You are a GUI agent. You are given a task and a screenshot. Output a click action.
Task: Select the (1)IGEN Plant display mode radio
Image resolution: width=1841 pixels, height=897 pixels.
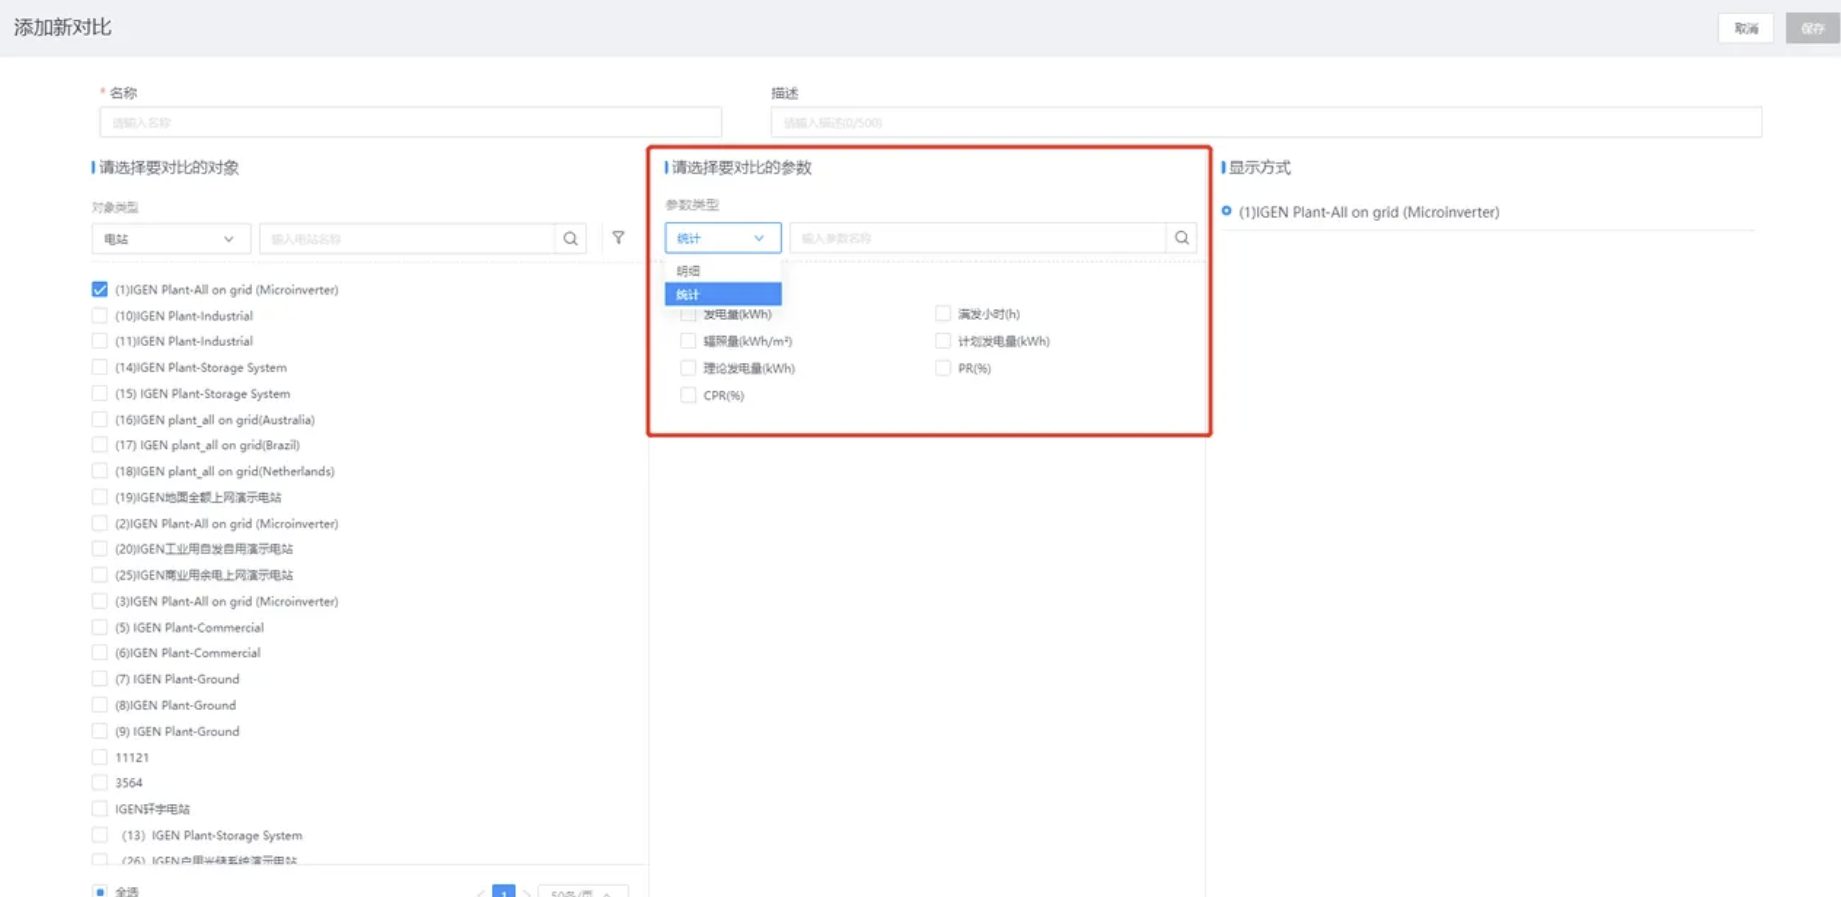pos(1226,211)
